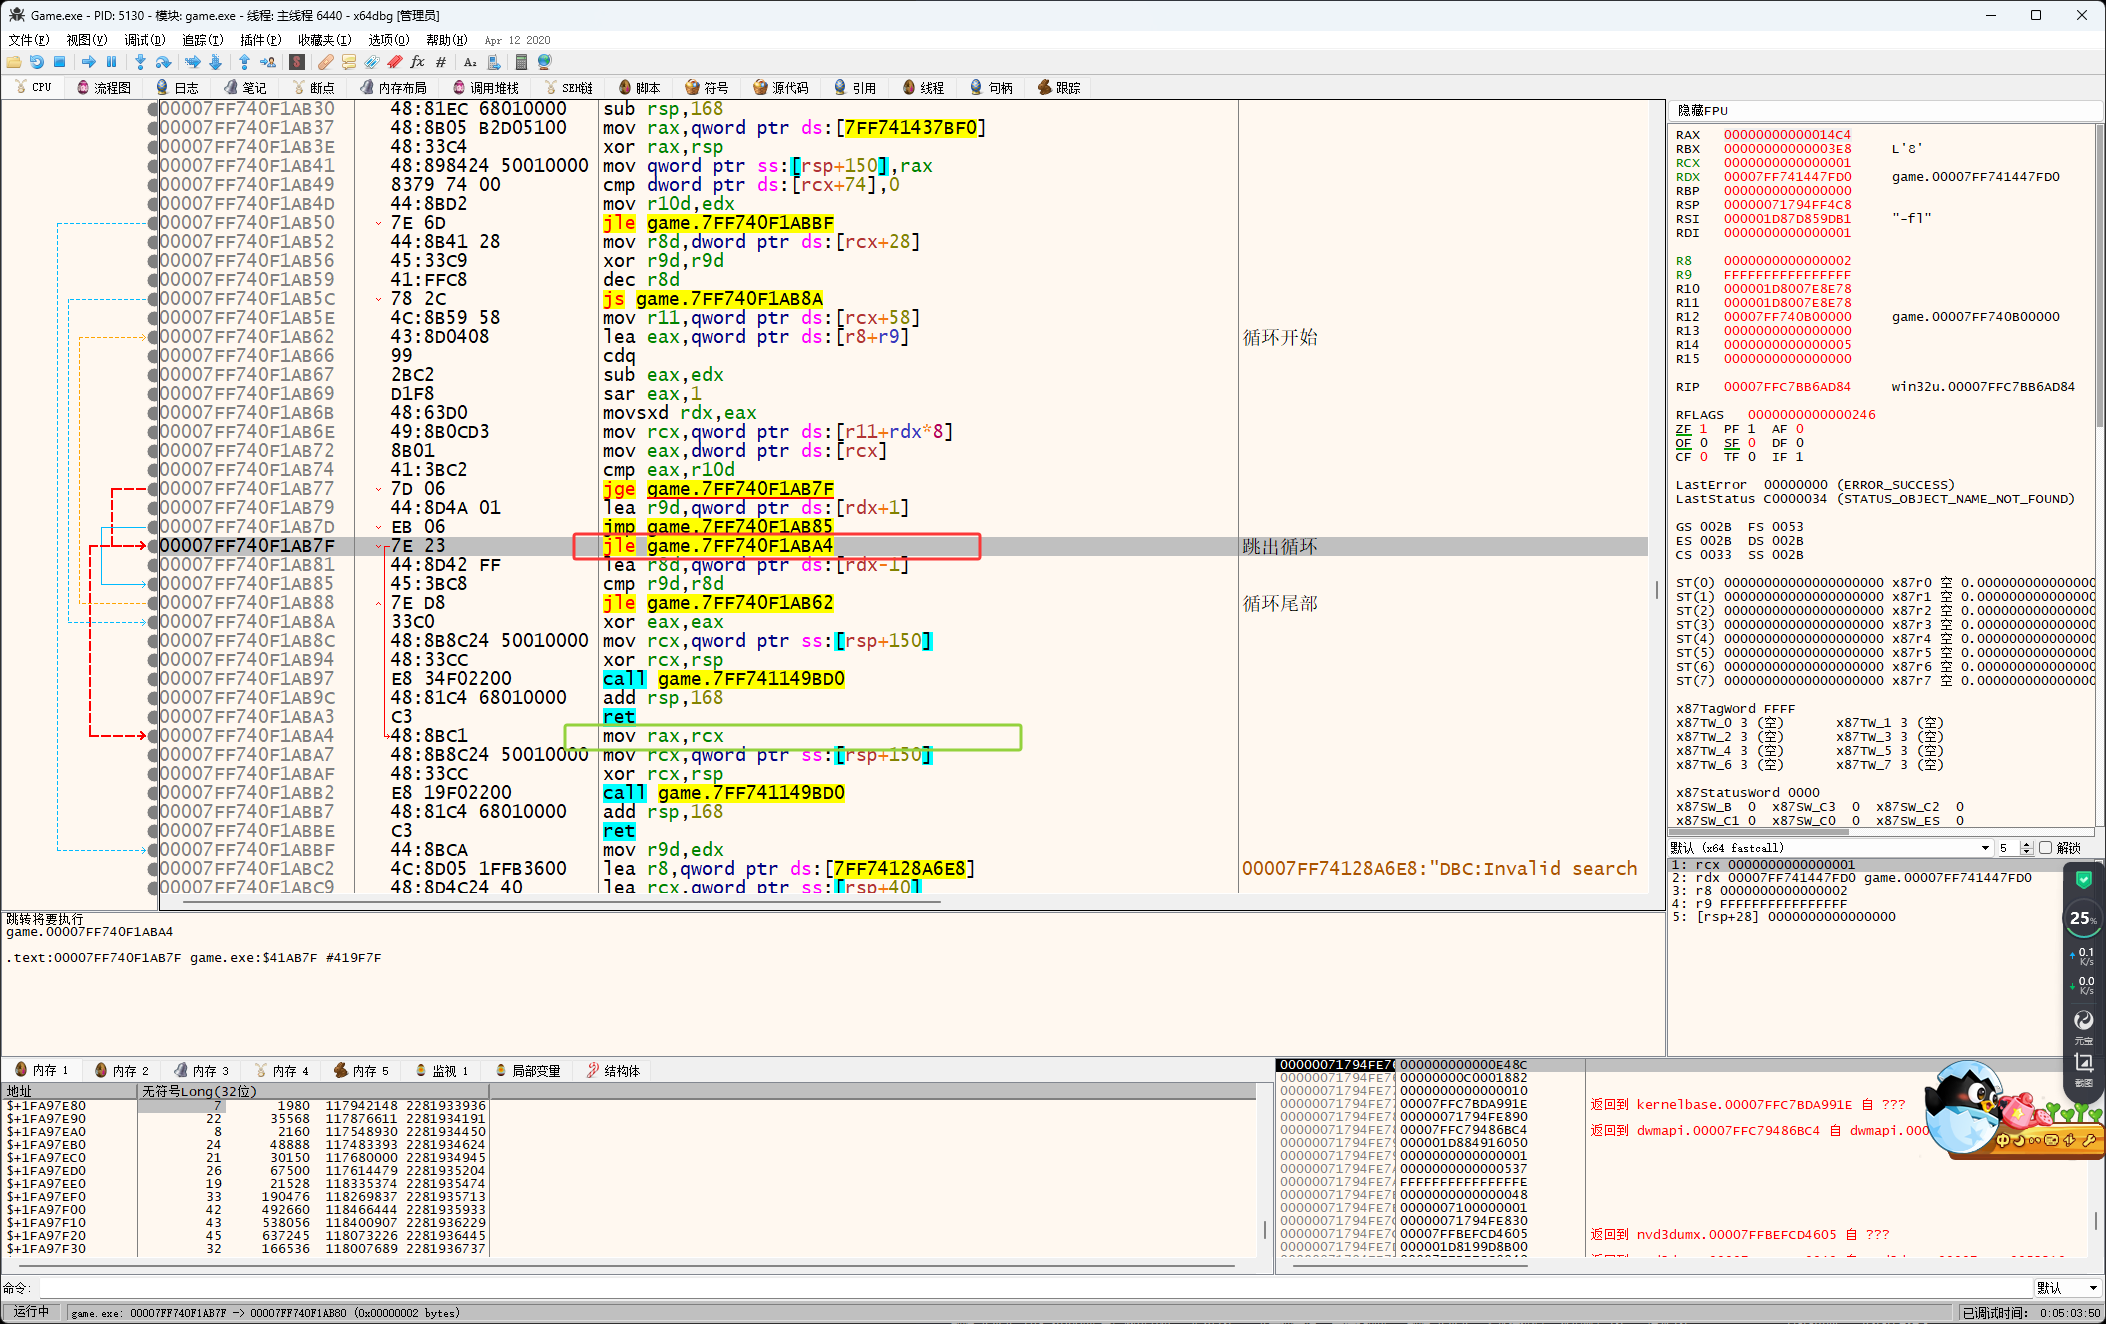Click the Restart debugging icon
The height and width of the screenshot is (1324, 2106).
coord(37,62)
